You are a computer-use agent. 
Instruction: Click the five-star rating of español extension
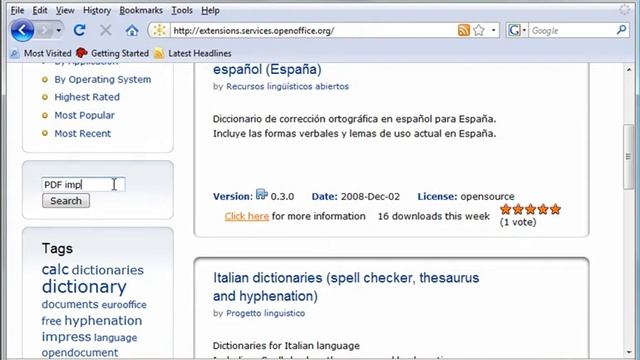[530, 209]
